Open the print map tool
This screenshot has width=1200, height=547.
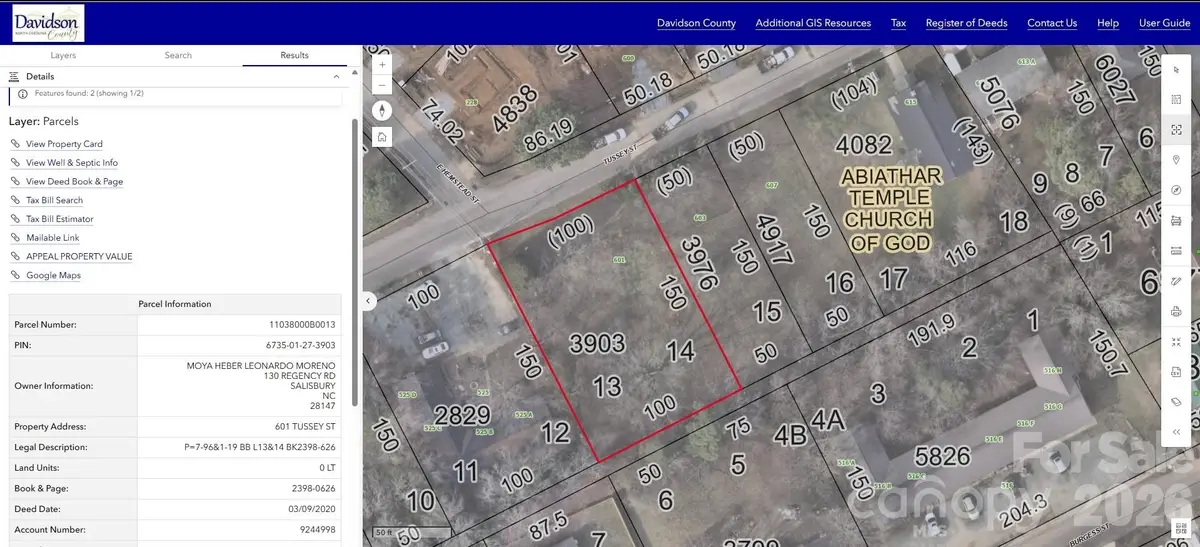(1176, 312)
